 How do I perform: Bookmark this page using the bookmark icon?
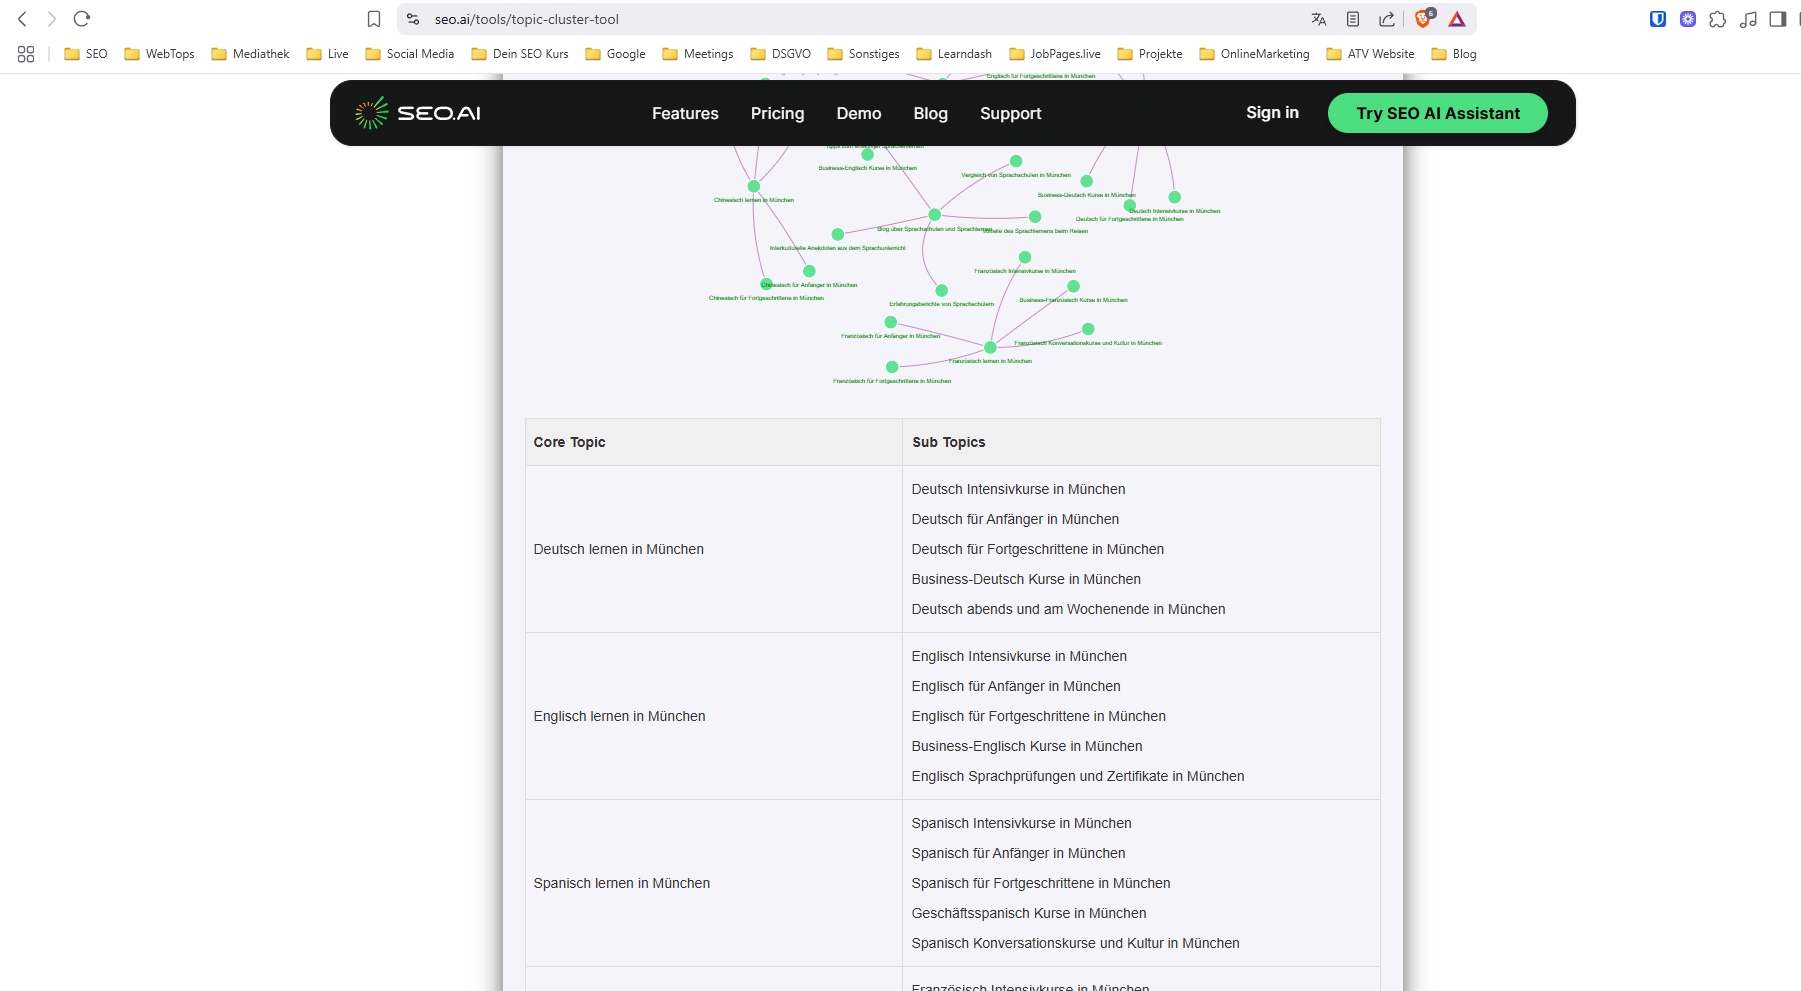pyautogui.click(x=374, y=19)
